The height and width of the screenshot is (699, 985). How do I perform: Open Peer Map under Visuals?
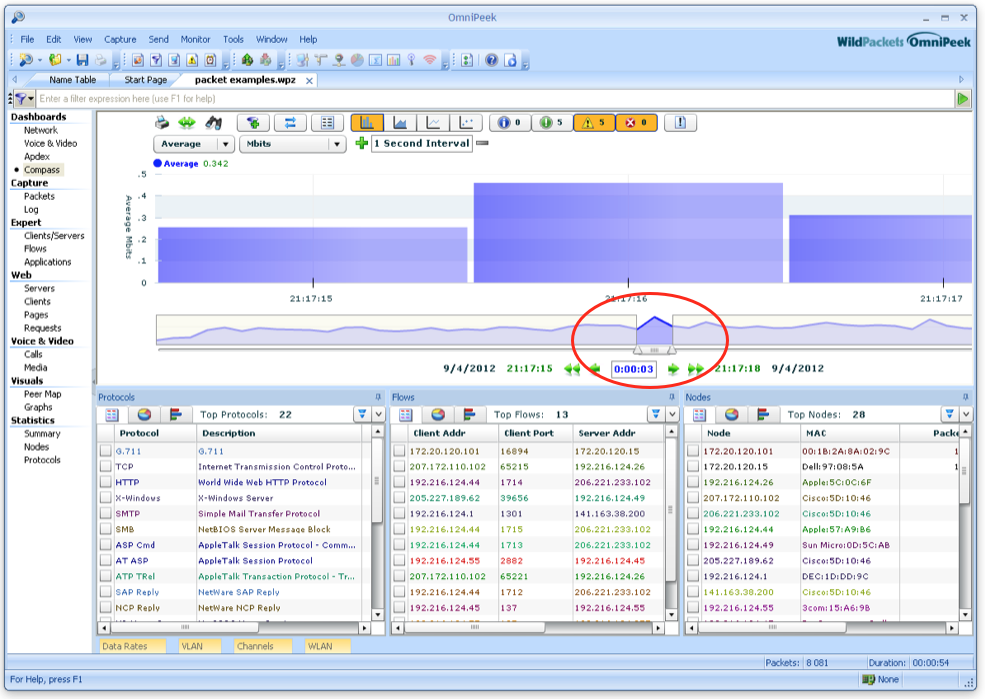click(42, 394)
